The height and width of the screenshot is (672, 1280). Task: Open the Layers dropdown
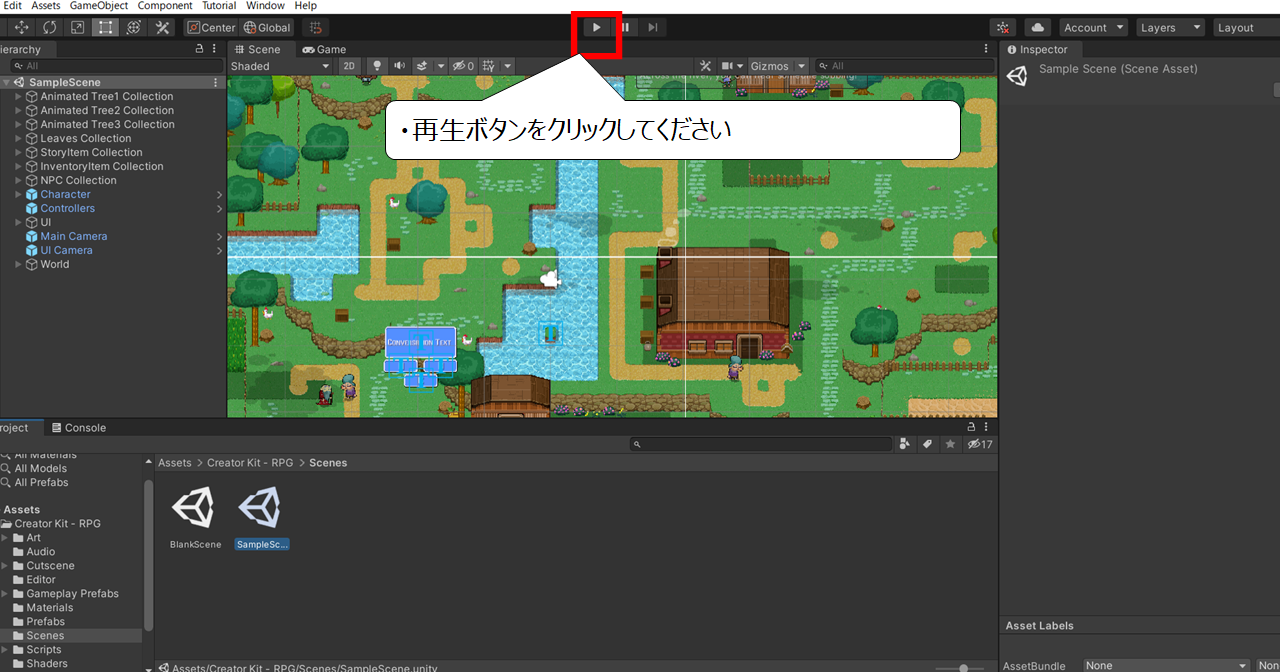pos(1169,27)
